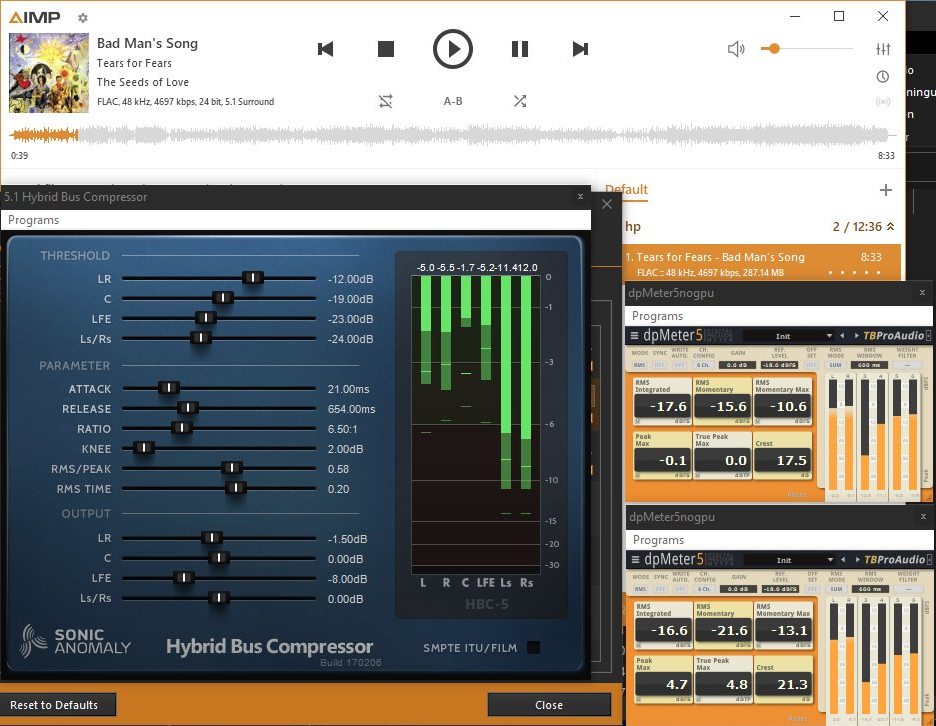Screen dimensions: 936x726
Task: Open Init preset dropdown in upper dpMeter5
Action: point(788,336)
